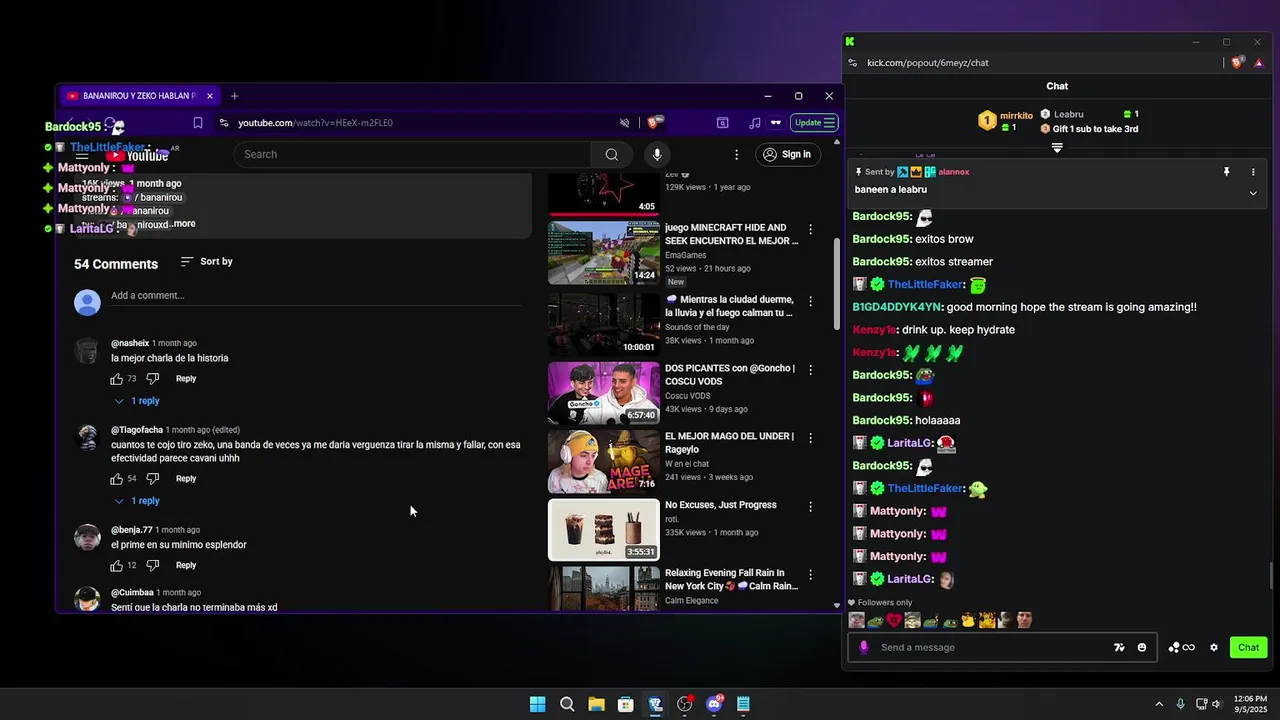
Task: Click the browser Update button
Action: [x=814, y=123]
